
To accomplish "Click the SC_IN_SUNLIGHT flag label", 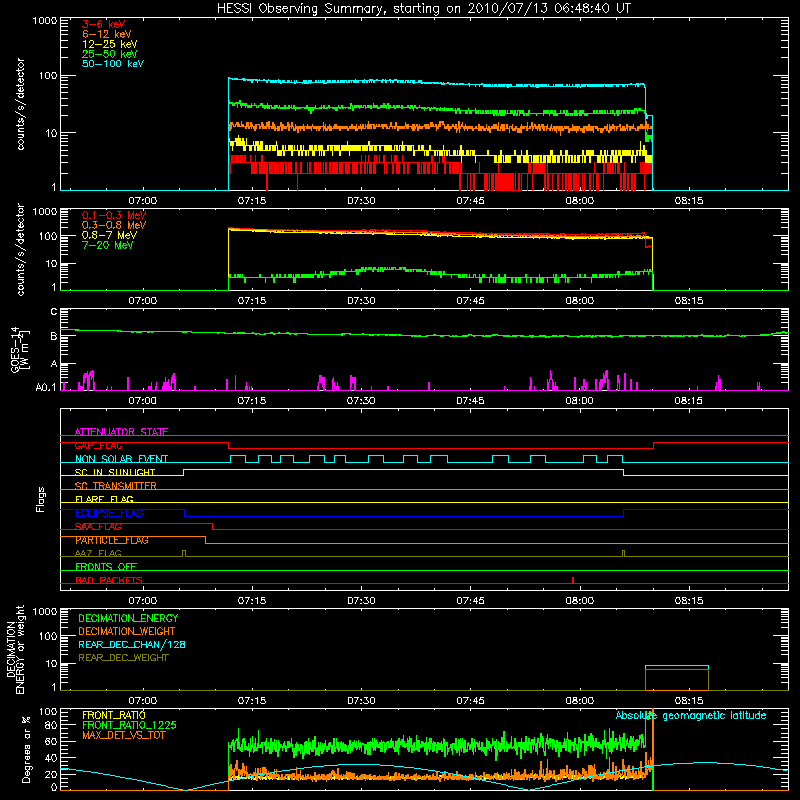I will click(x=115, y=472).
